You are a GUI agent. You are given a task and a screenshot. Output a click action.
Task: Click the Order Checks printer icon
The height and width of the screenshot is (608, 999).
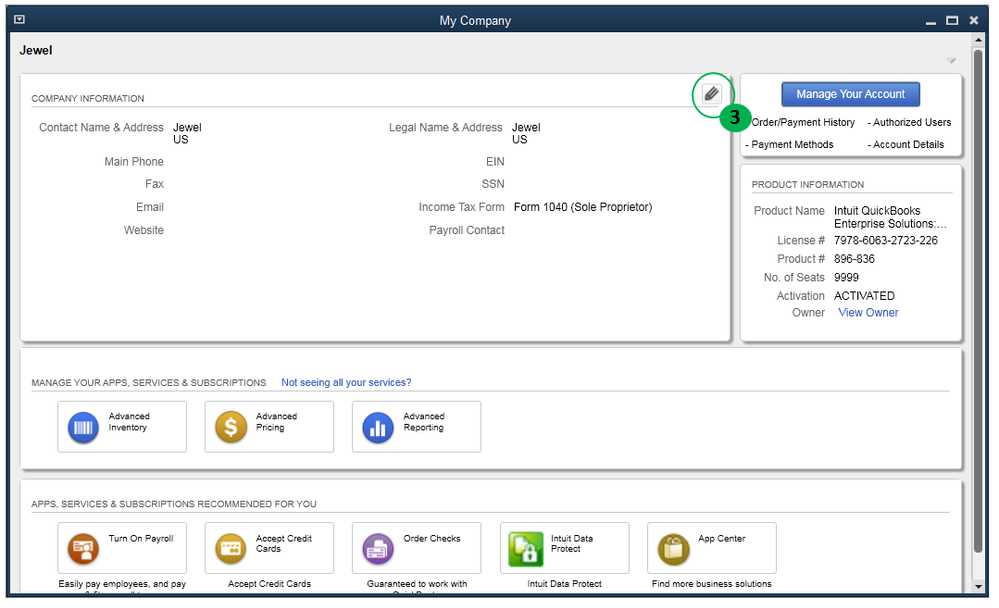[378, 549]
